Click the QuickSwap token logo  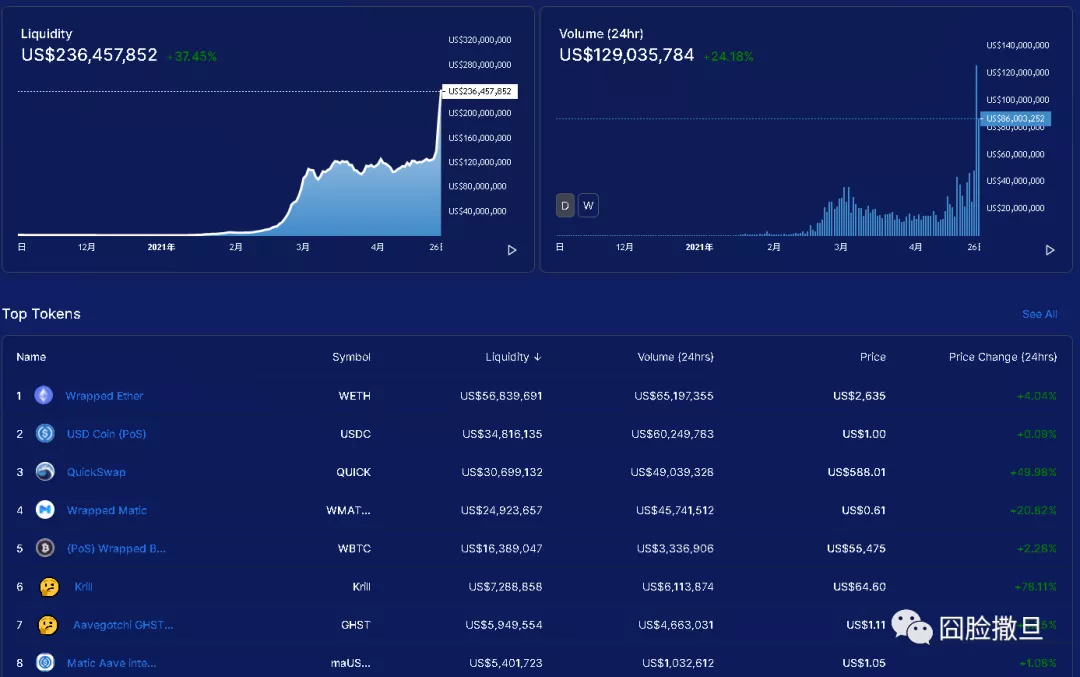click(x=45, y=472)
